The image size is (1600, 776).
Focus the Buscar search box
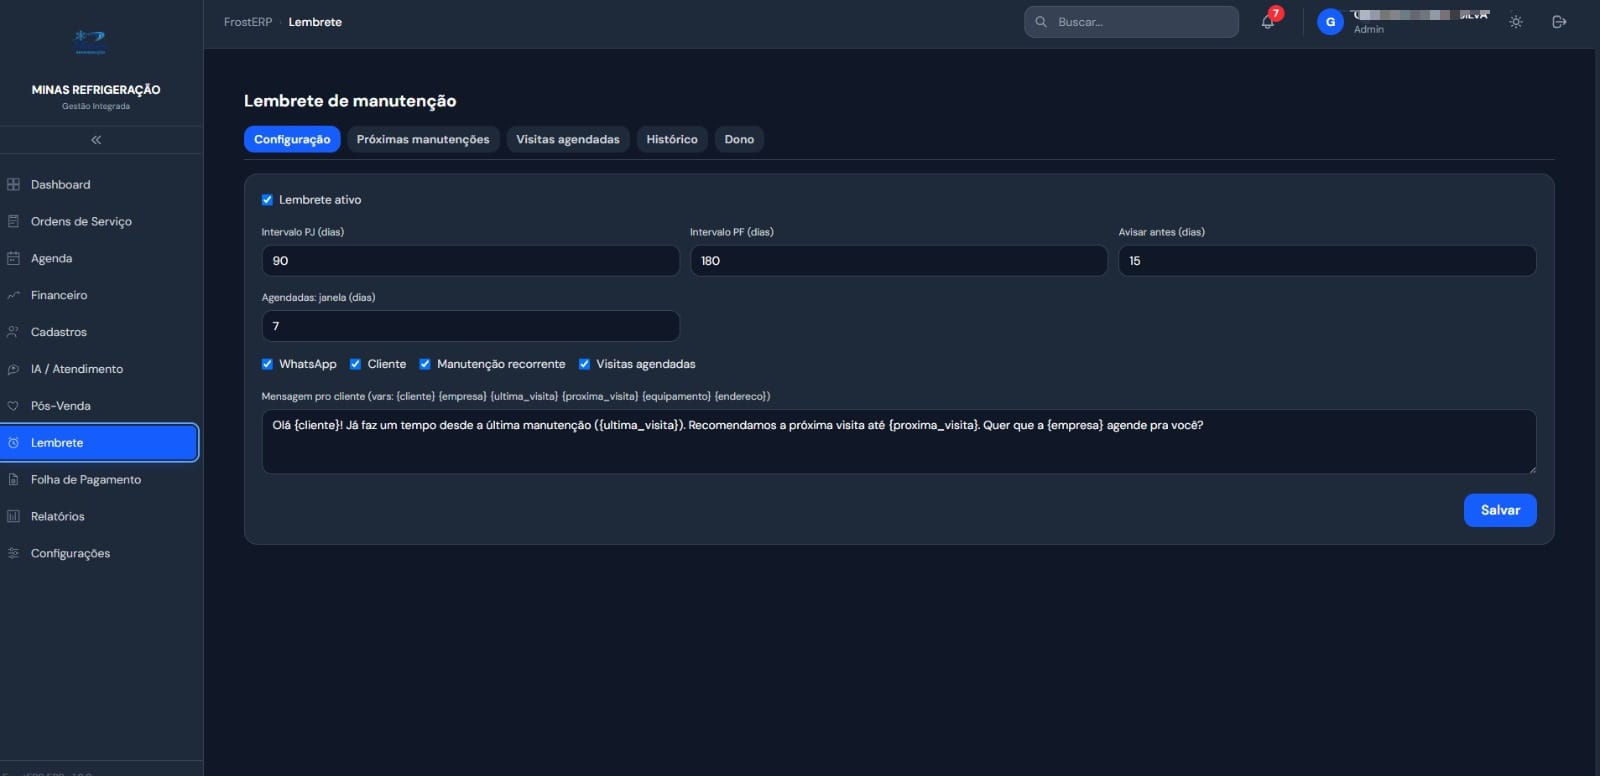(x=1131, y=22)
